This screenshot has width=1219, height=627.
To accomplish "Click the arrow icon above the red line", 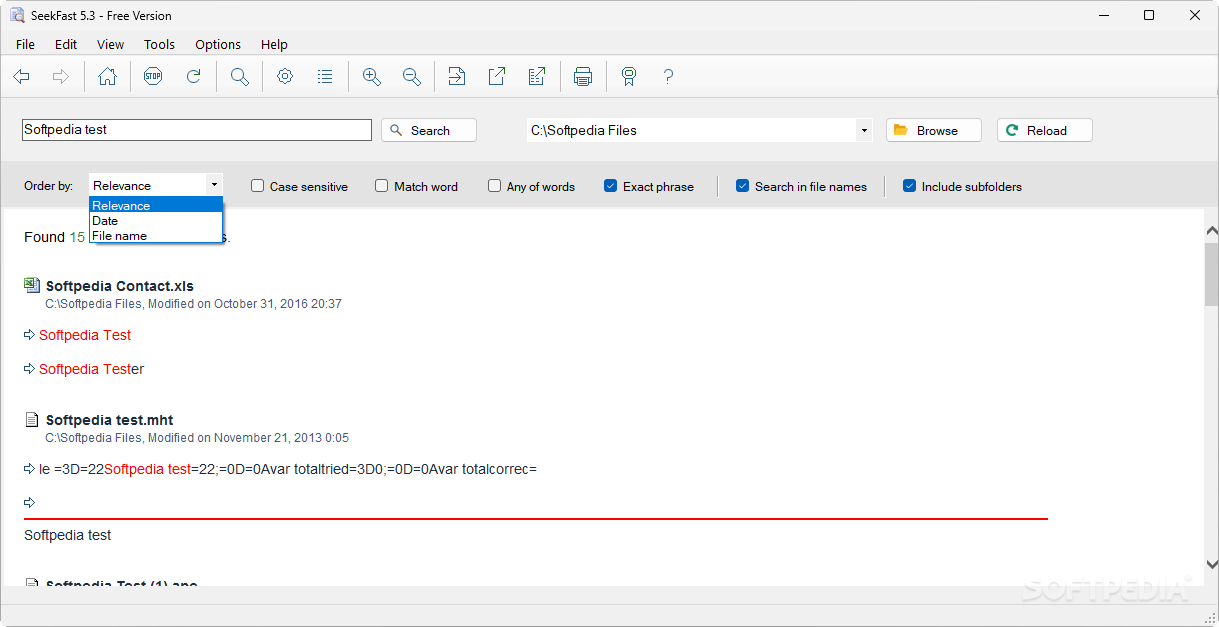I will pos(30,502).
